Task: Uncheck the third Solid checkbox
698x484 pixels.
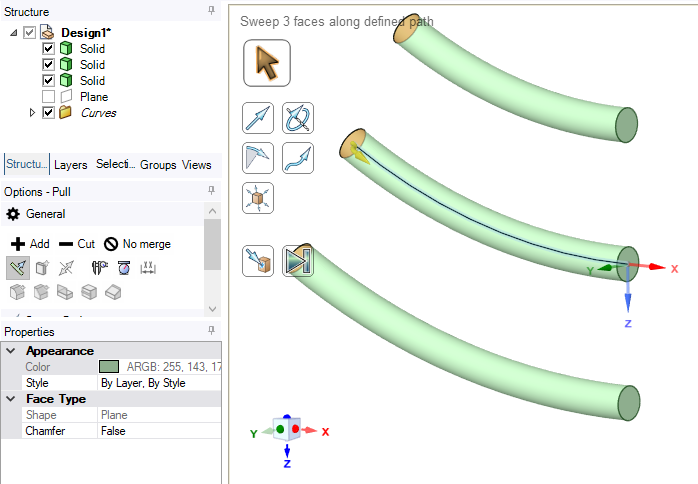Action: (x=48, y=80)
